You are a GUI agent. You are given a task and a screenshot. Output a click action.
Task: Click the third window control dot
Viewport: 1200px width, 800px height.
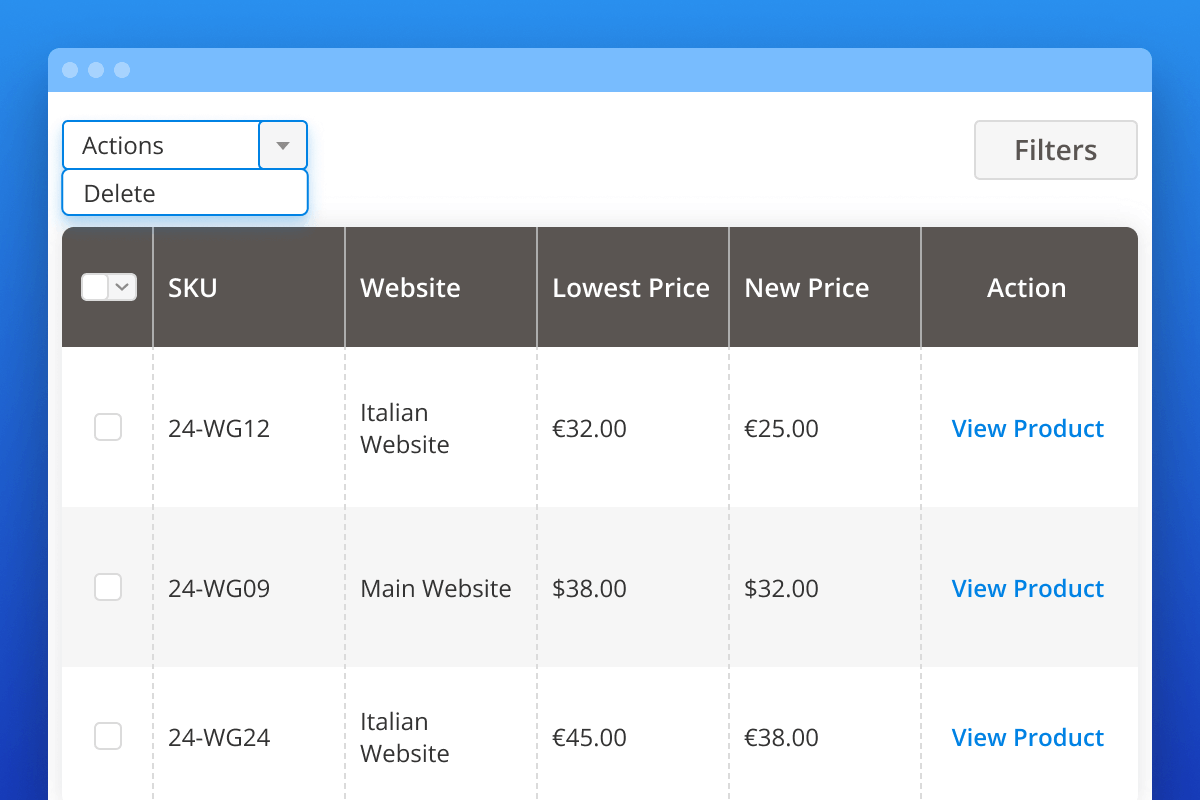pyautogui.click(x=123, y=70)
